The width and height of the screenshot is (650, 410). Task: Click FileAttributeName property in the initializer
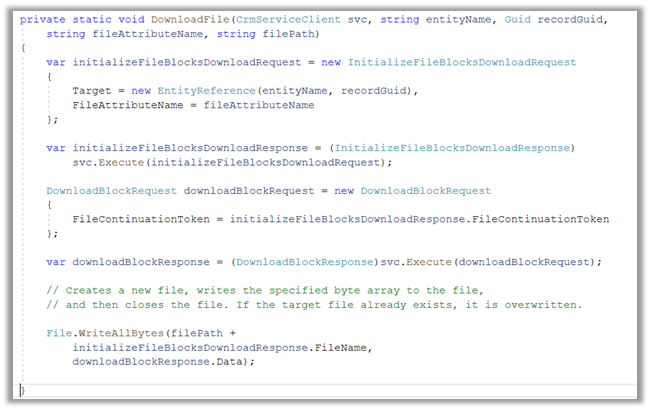coord(125,104)
